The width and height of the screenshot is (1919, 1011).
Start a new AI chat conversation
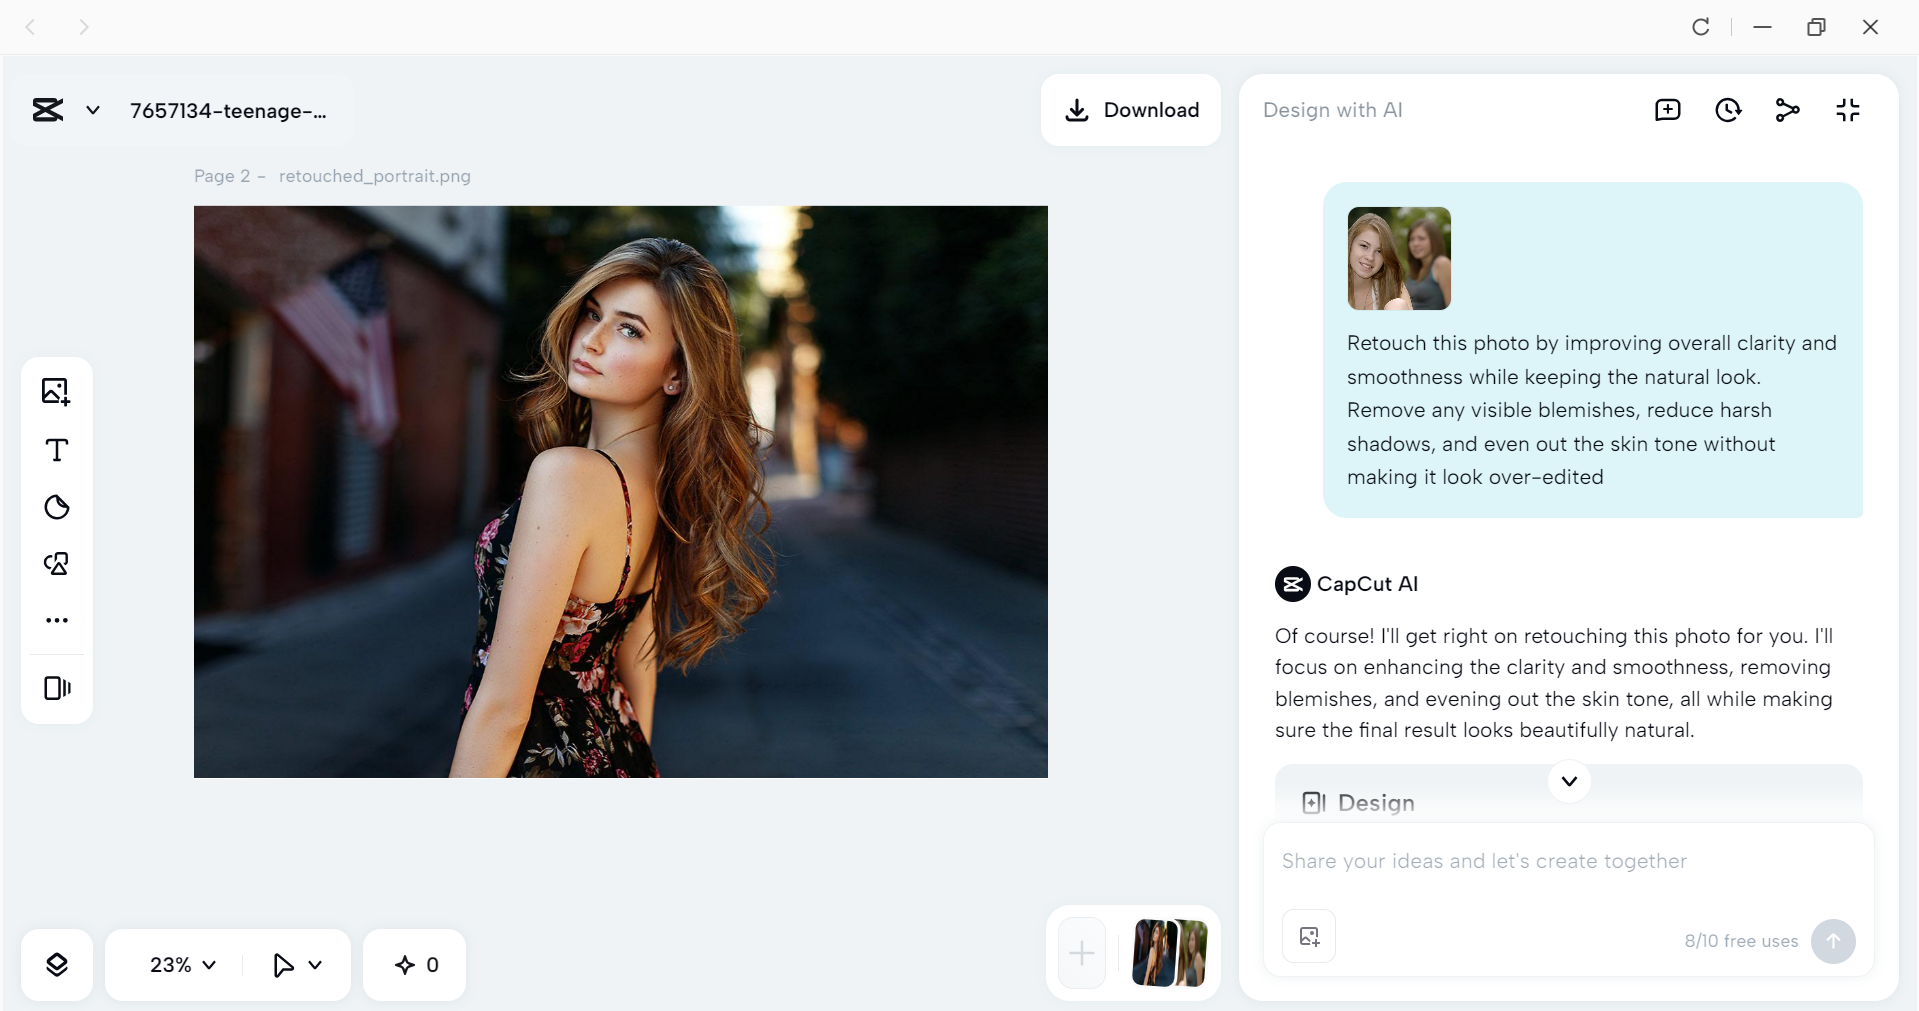1667,110
